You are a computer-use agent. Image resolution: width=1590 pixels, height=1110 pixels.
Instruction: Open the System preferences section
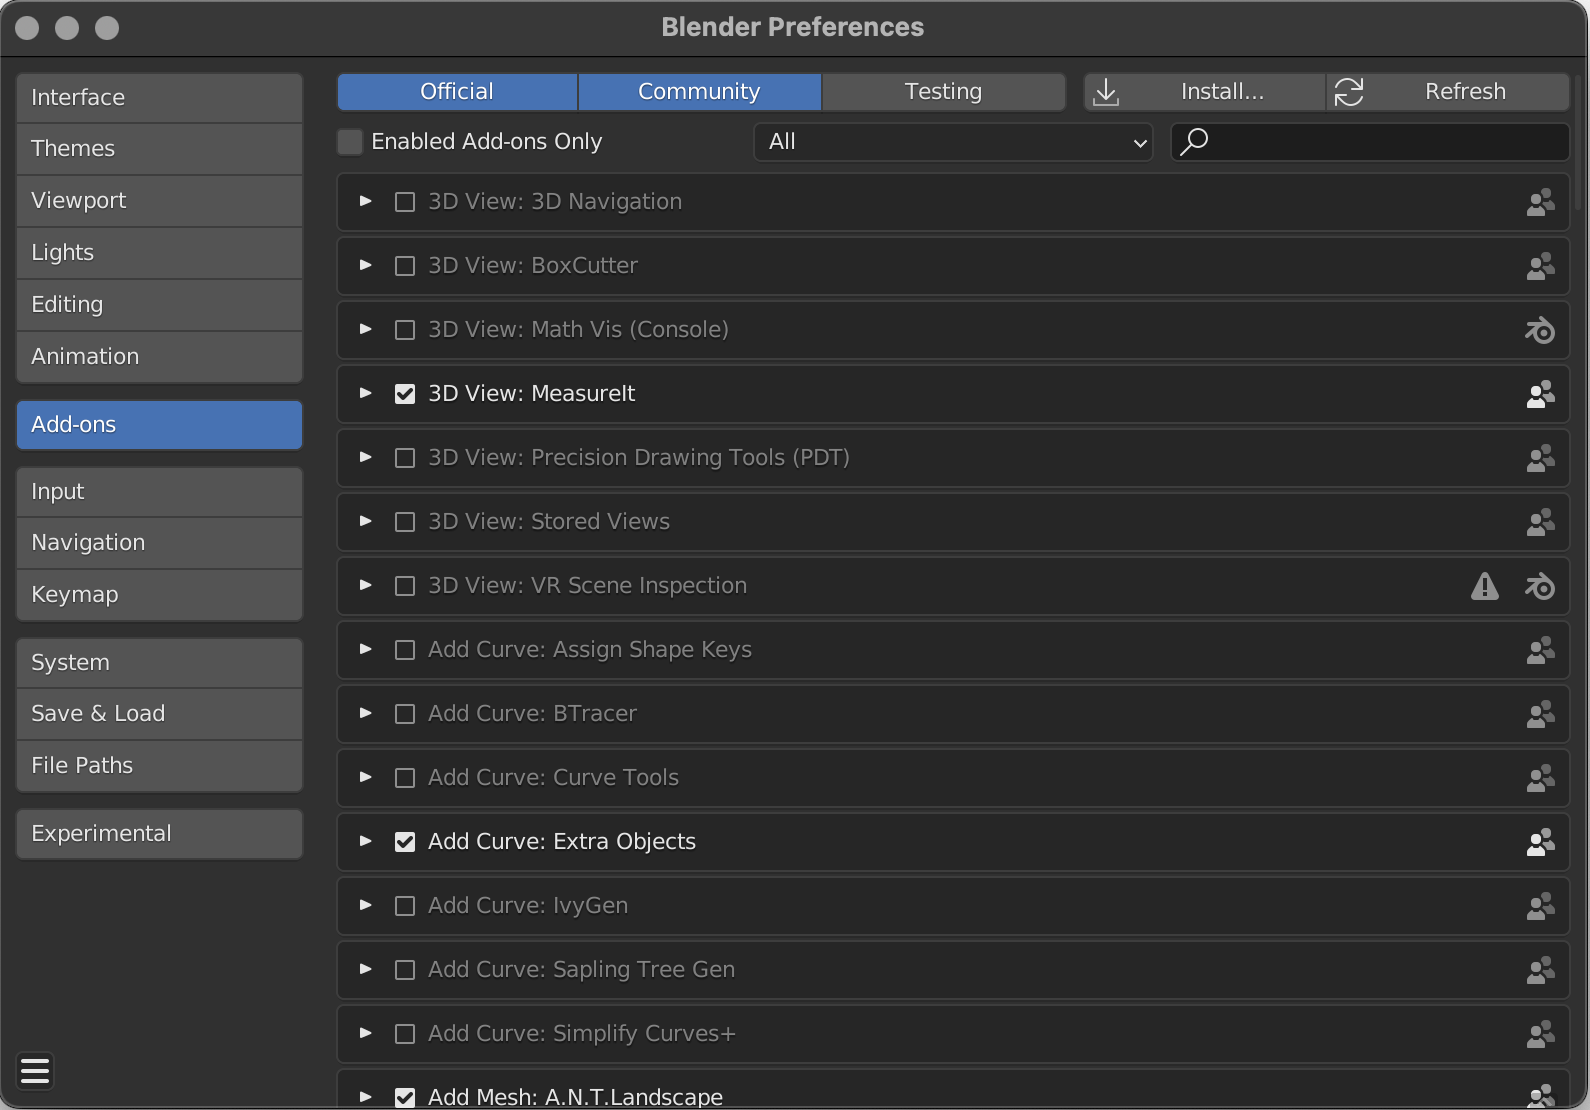160,663
